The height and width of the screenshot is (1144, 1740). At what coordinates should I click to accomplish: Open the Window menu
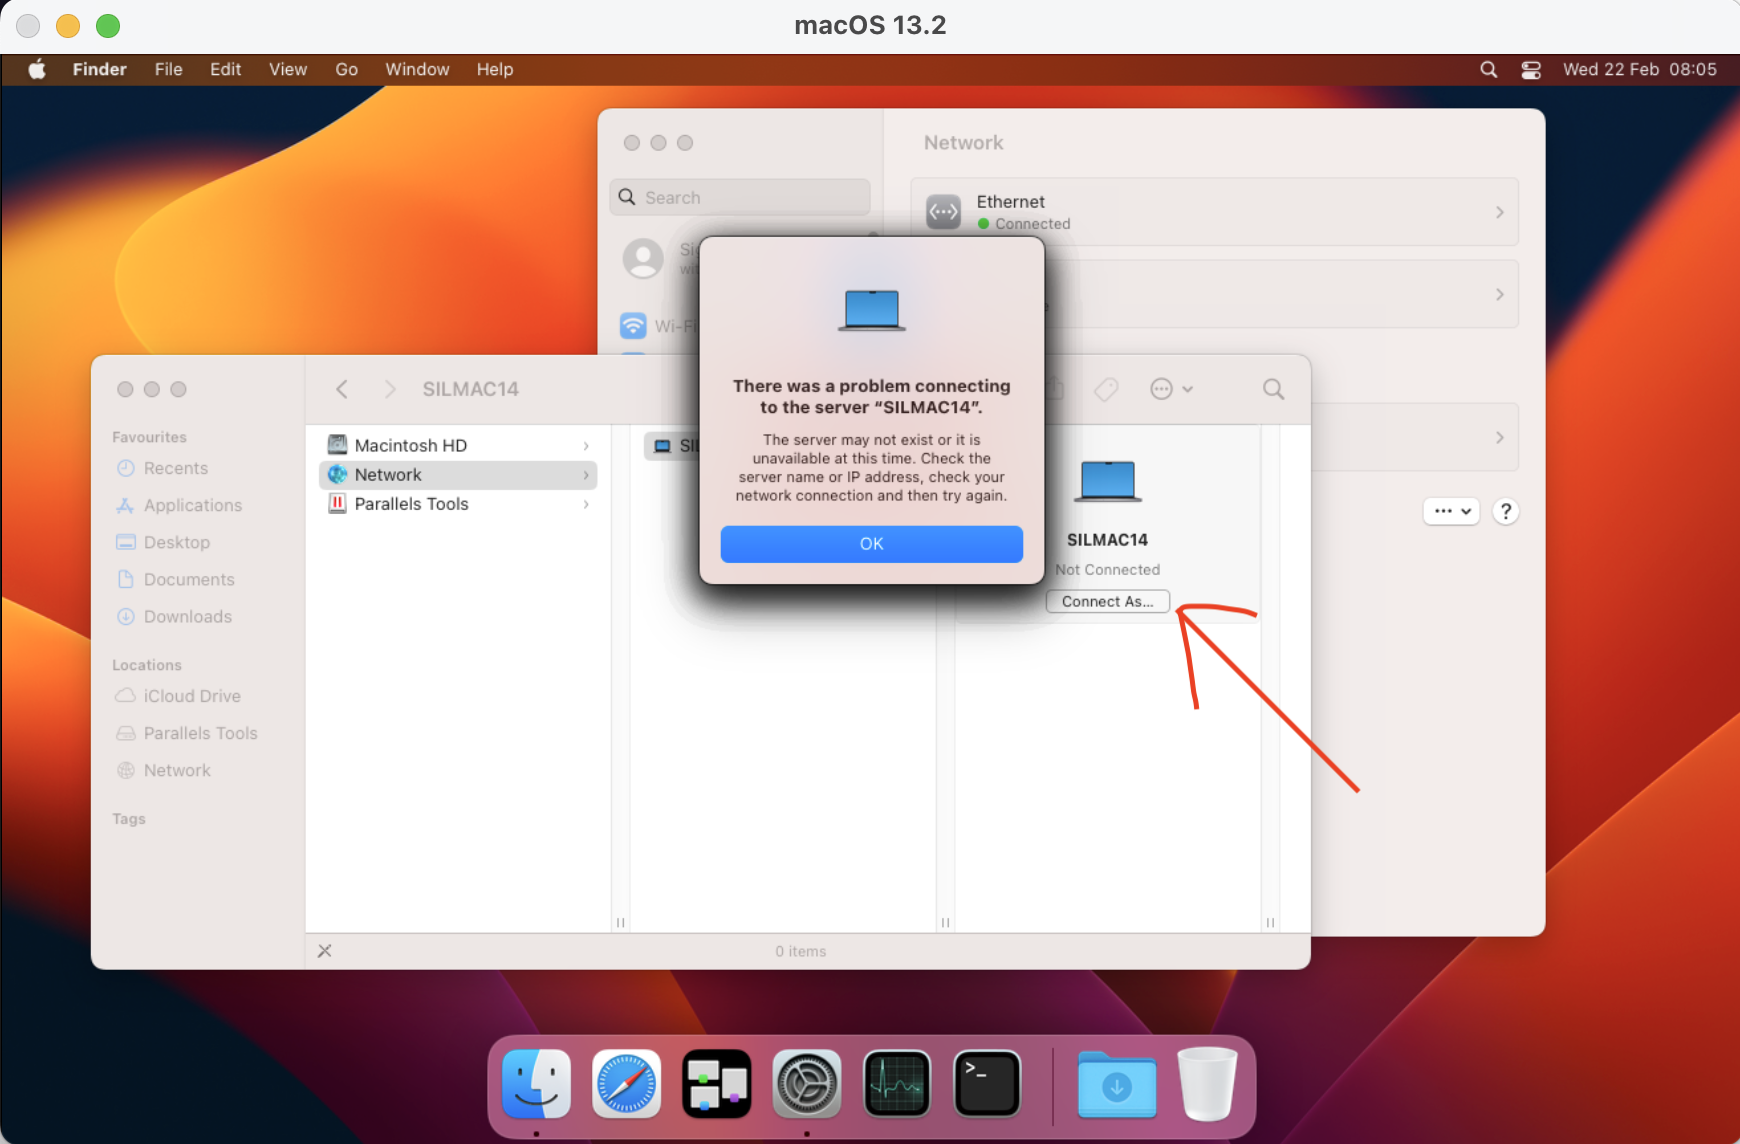pyautogui.click(x=417, y=69)
